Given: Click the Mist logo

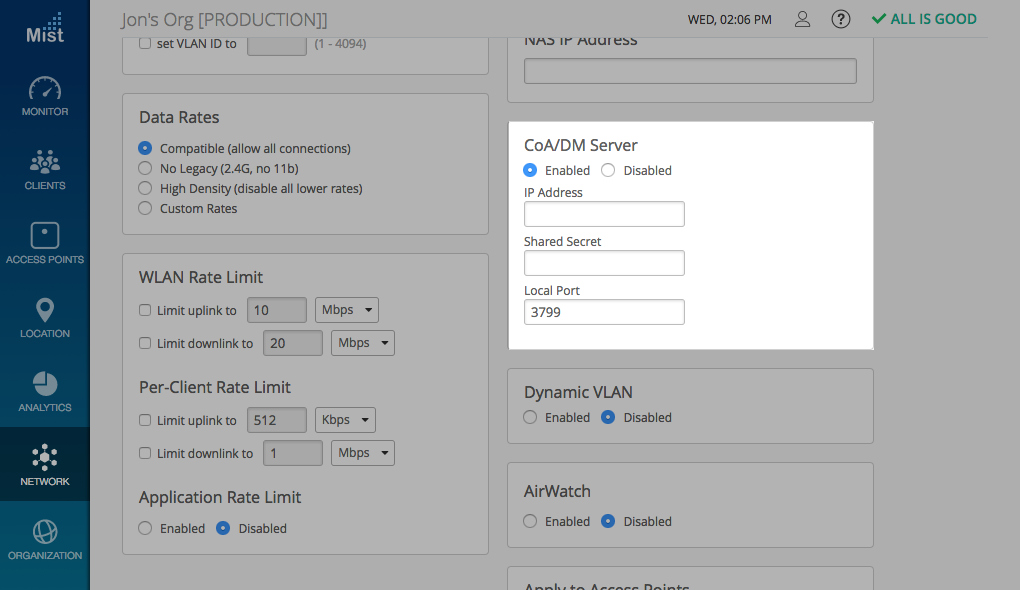Looking at the screenshot, I should [44, 27].
